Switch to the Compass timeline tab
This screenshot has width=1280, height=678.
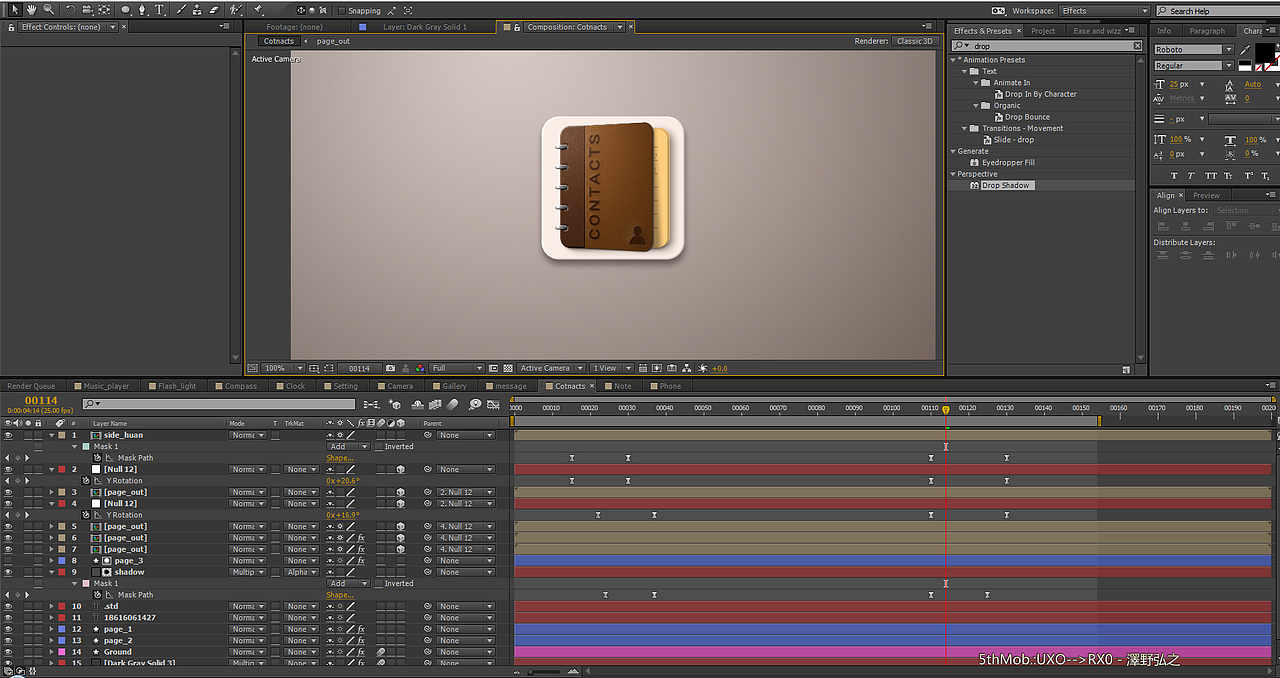(239, 386)
